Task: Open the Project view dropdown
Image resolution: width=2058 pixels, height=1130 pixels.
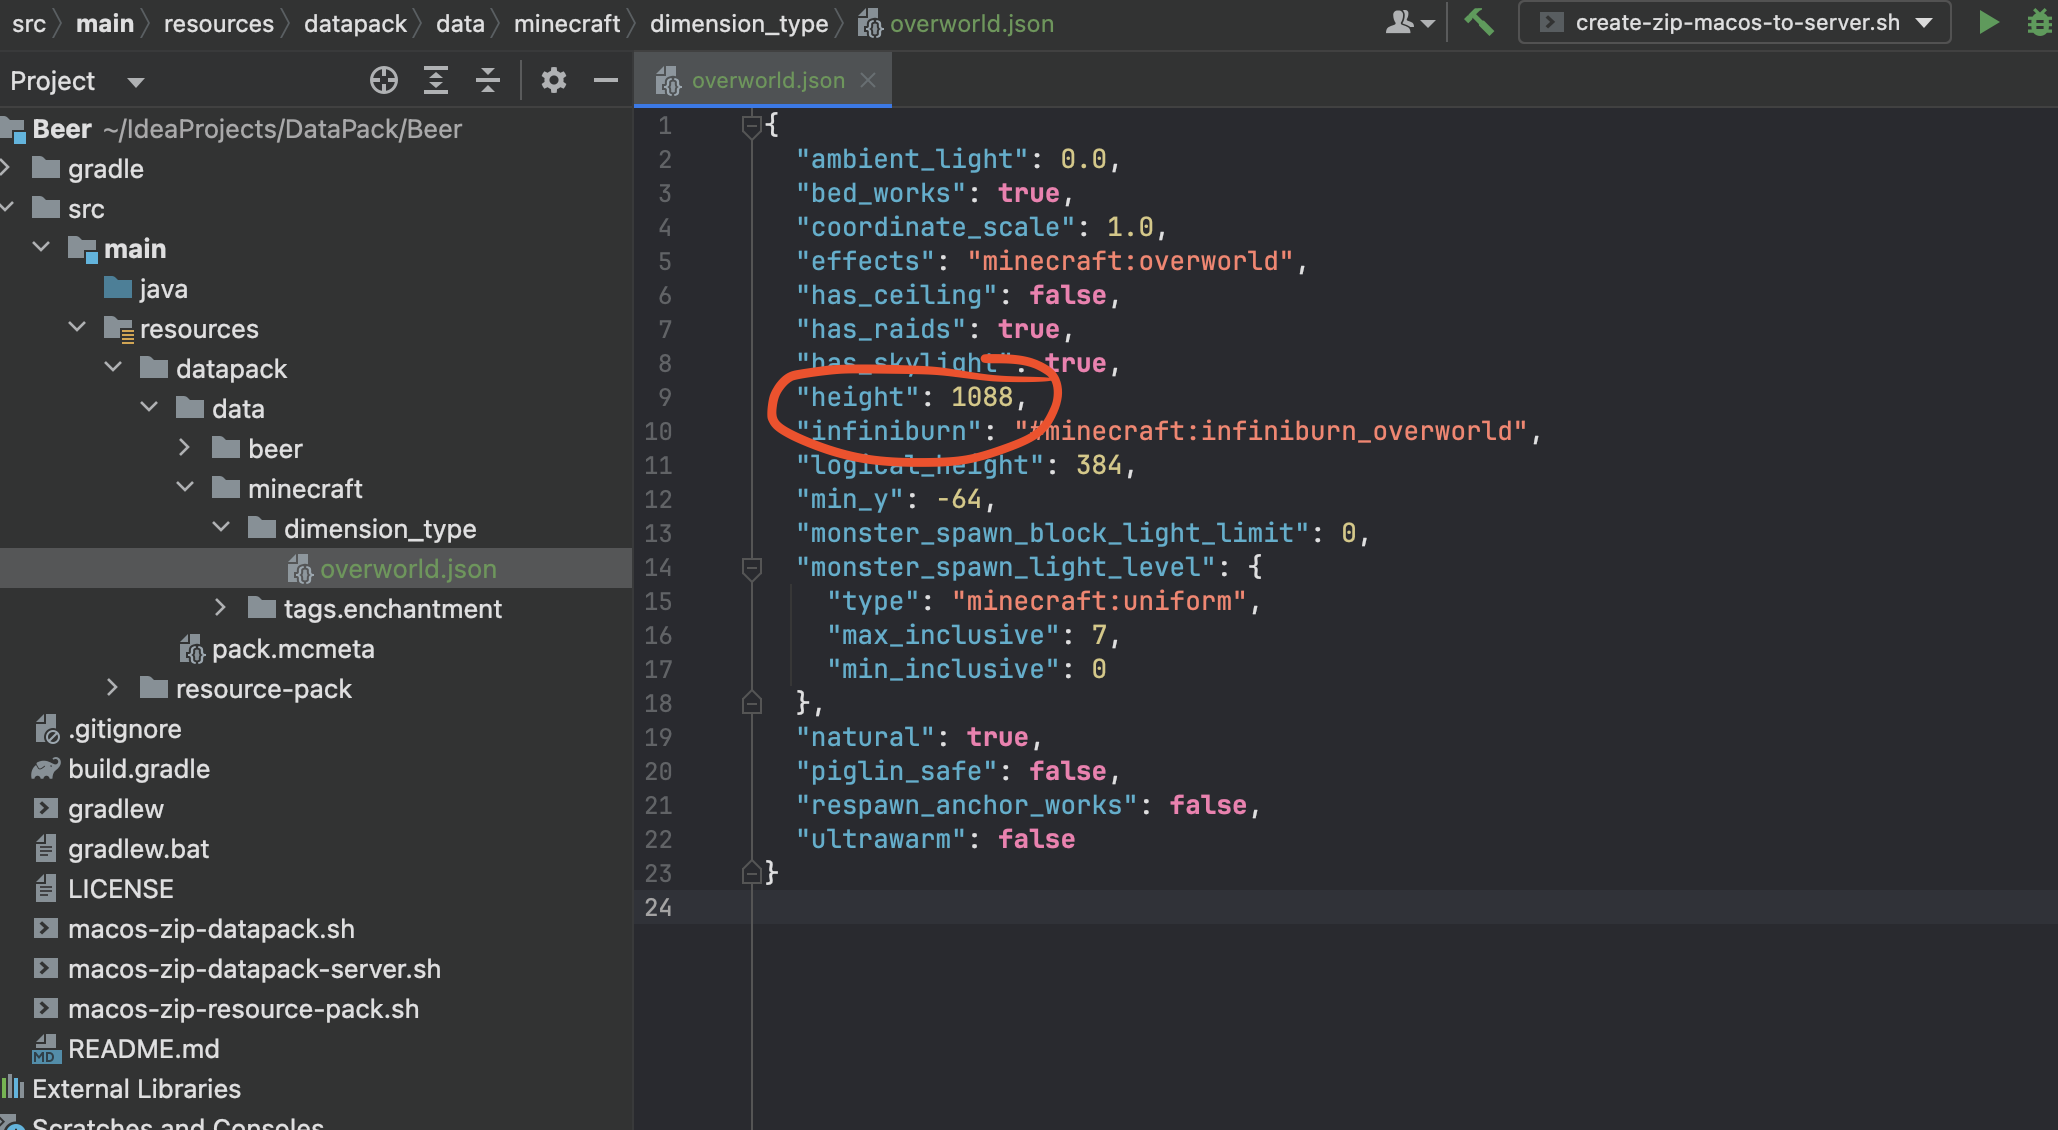Action: pos(136,81)
